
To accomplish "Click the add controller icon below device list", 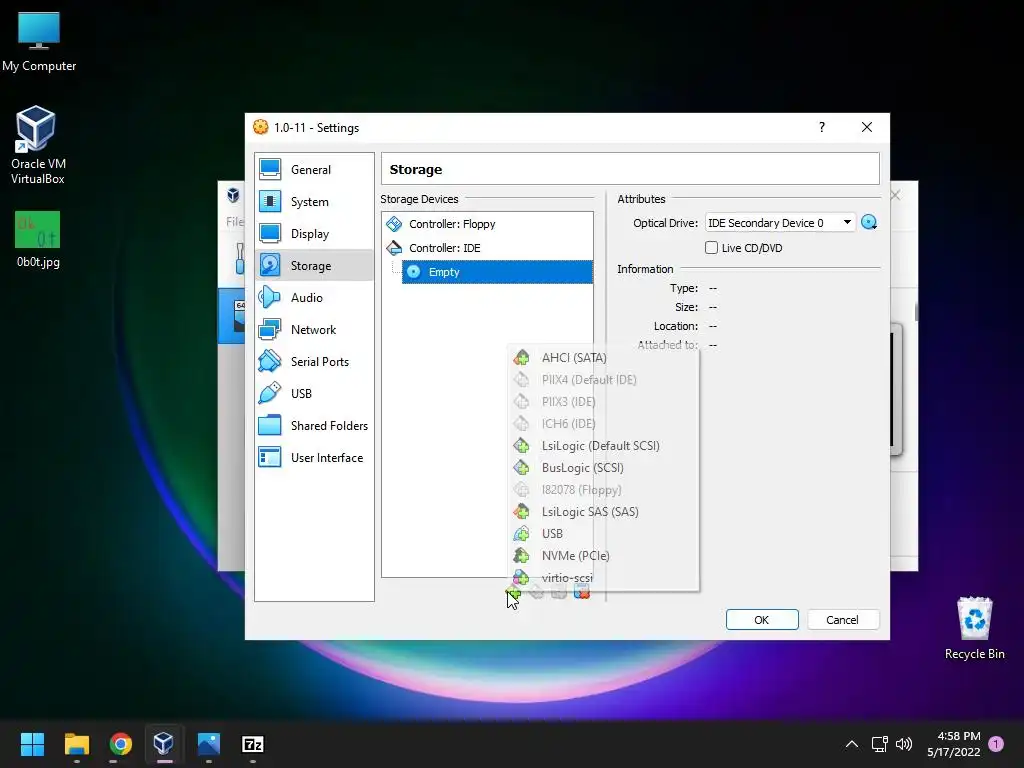I will (513, 592).
